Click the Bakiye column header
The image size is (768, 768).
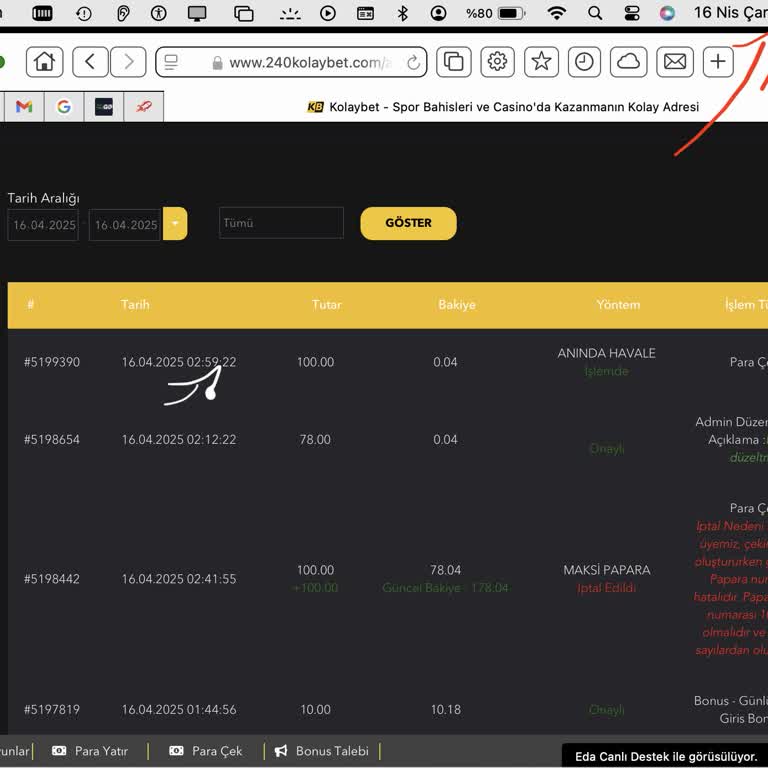(x=457, y=305)
